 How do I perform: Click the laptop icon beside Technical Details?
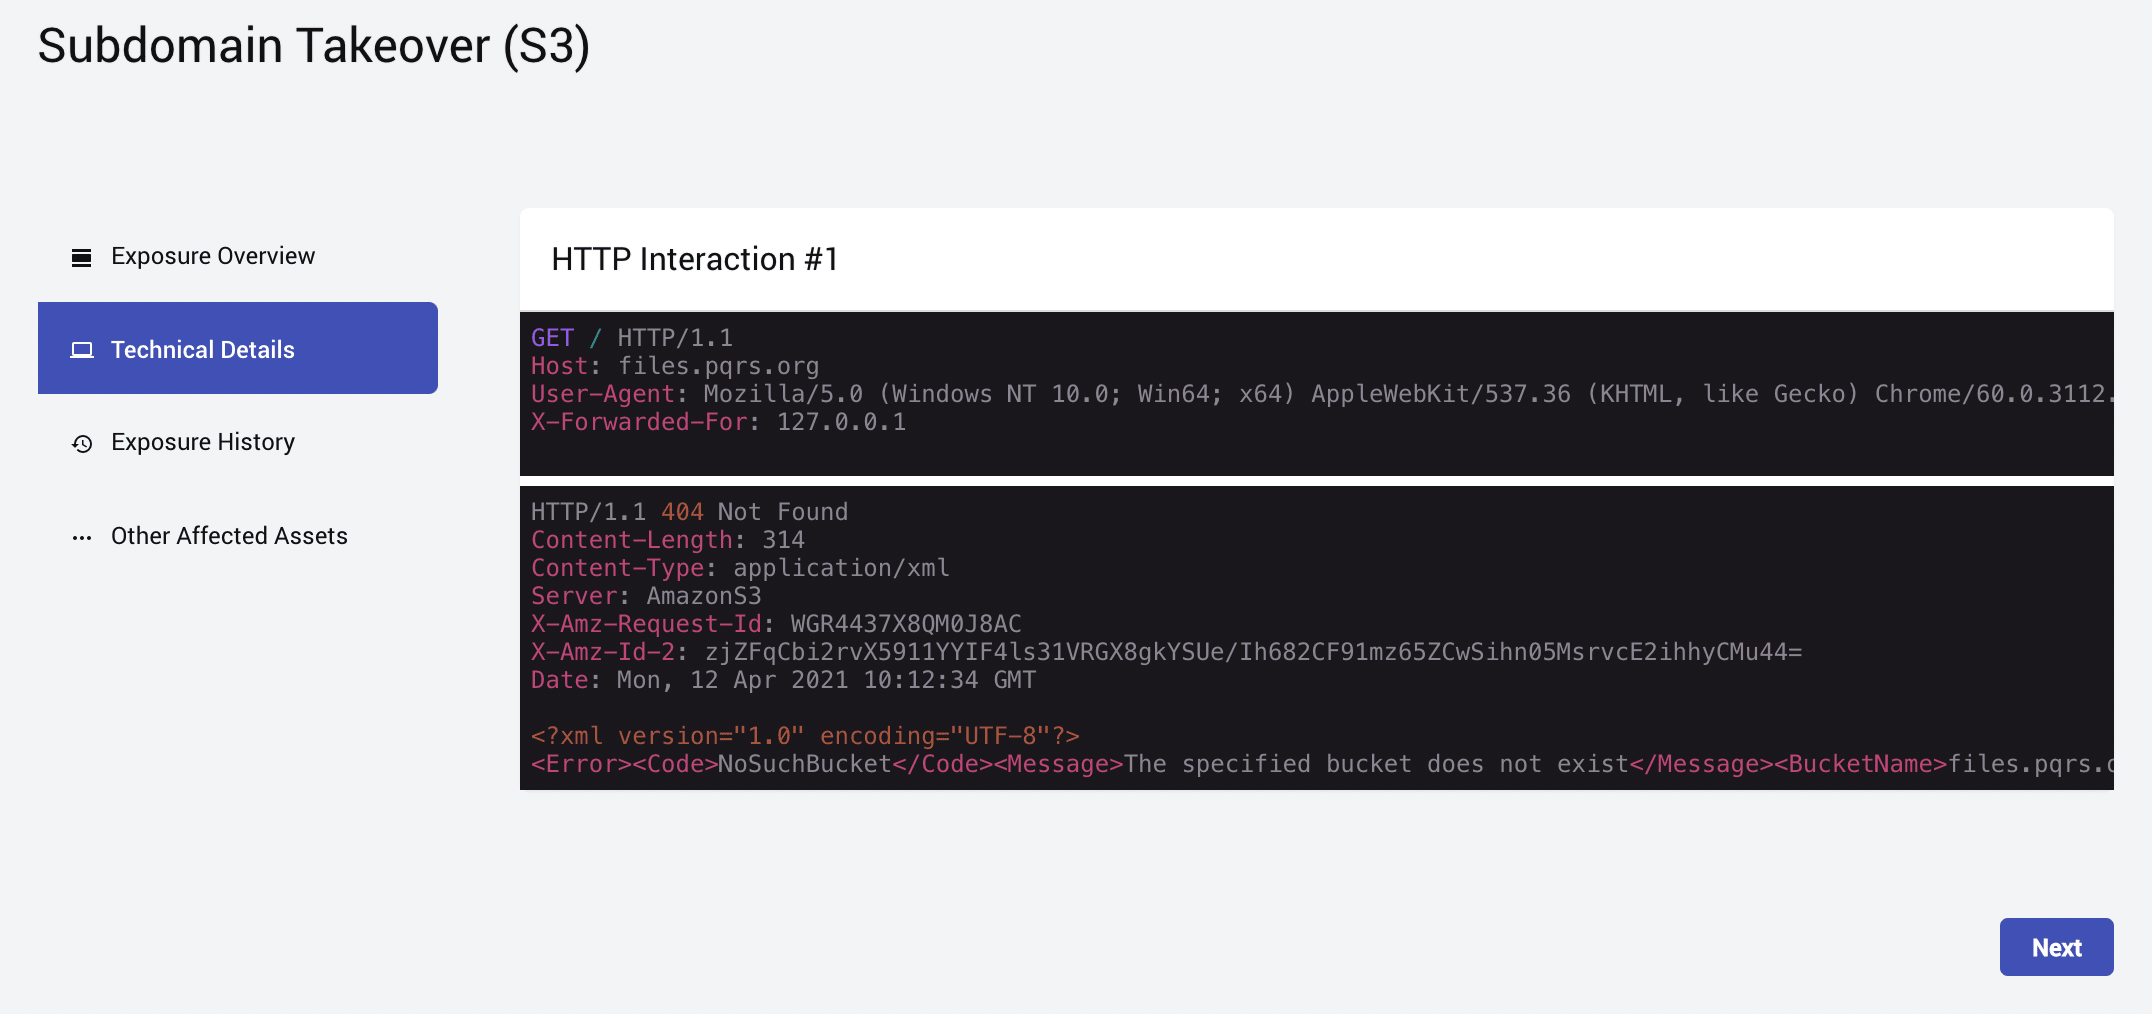(82, 350)
